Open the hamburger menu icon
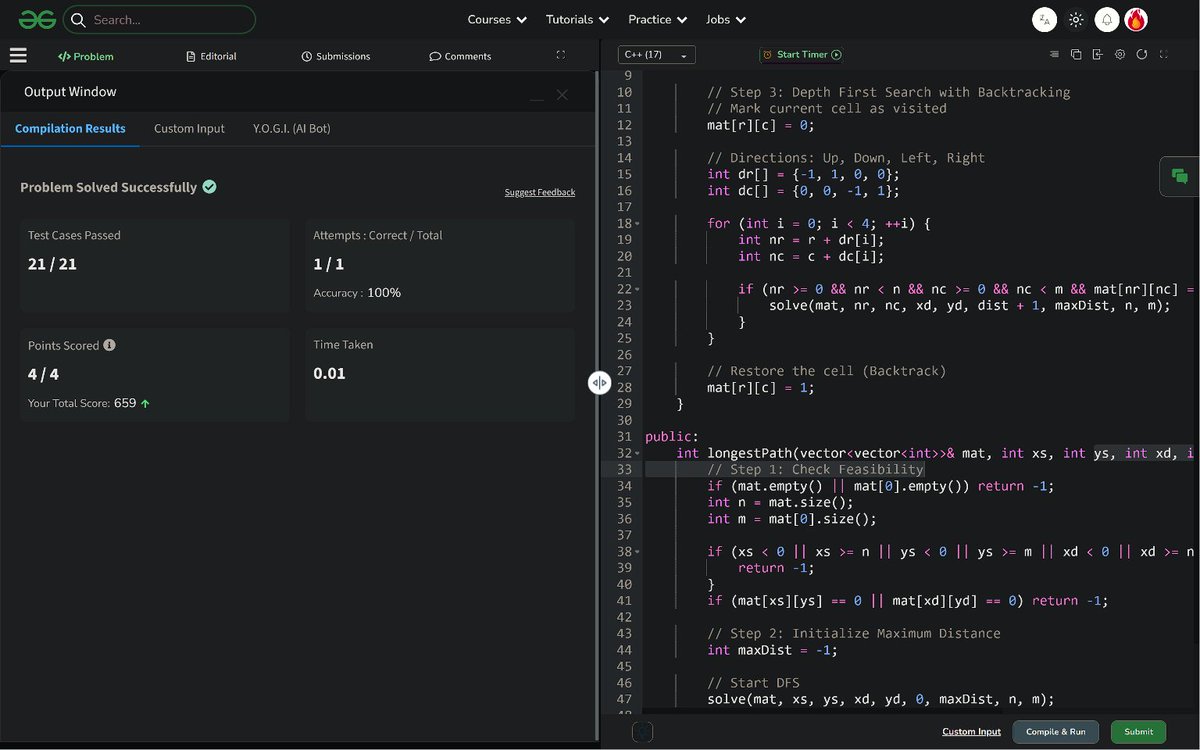Image resolution: width=1200 pixels, height=750 pixels. (18, 56)
